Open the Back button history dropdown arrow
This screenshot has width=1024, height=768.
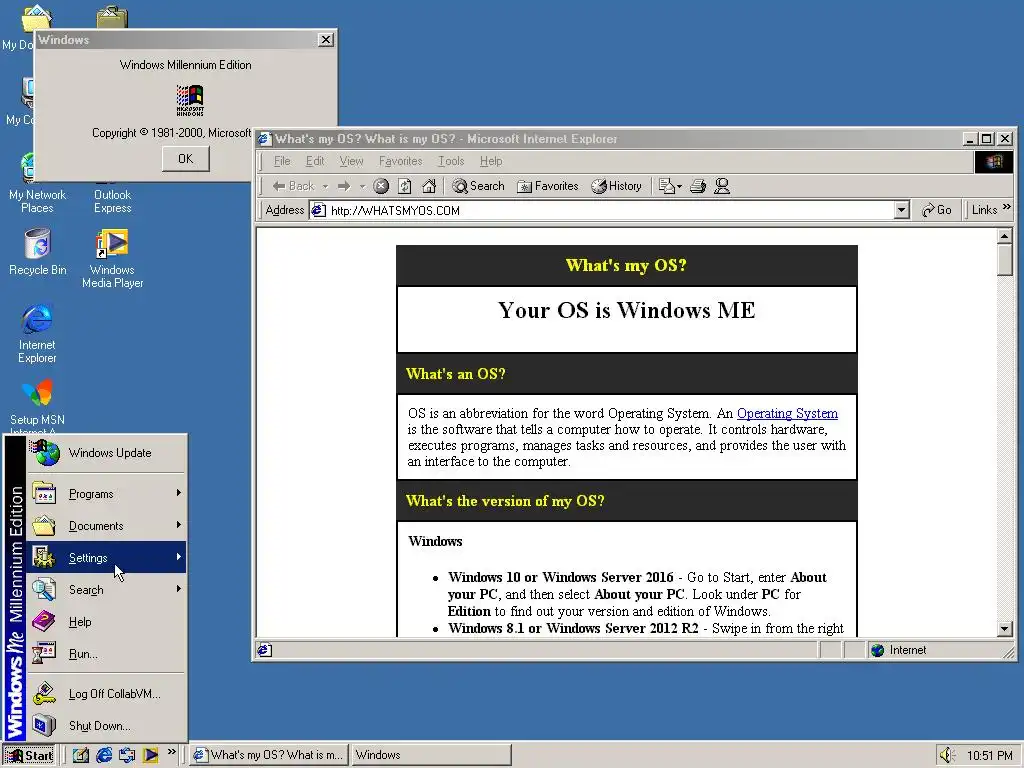pyautogui.click(x=325, y=186)
